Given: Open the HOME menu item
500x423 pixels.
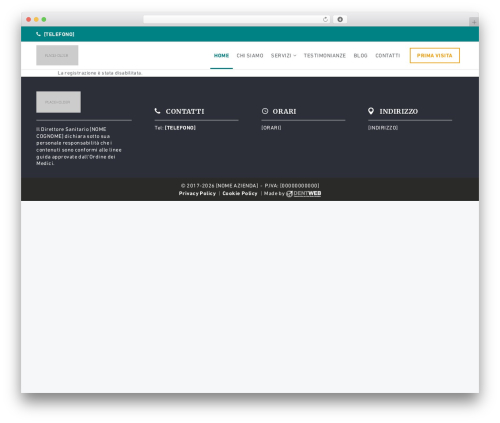Looking at the screenshot, I should 221,56.
